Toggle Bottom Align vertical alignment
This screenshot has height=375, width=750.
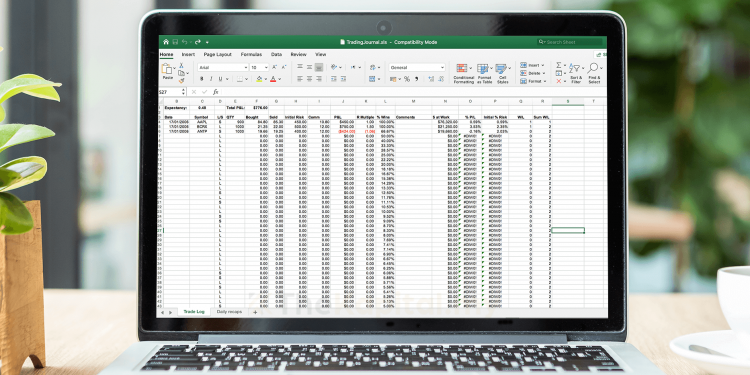pos(319,67)
